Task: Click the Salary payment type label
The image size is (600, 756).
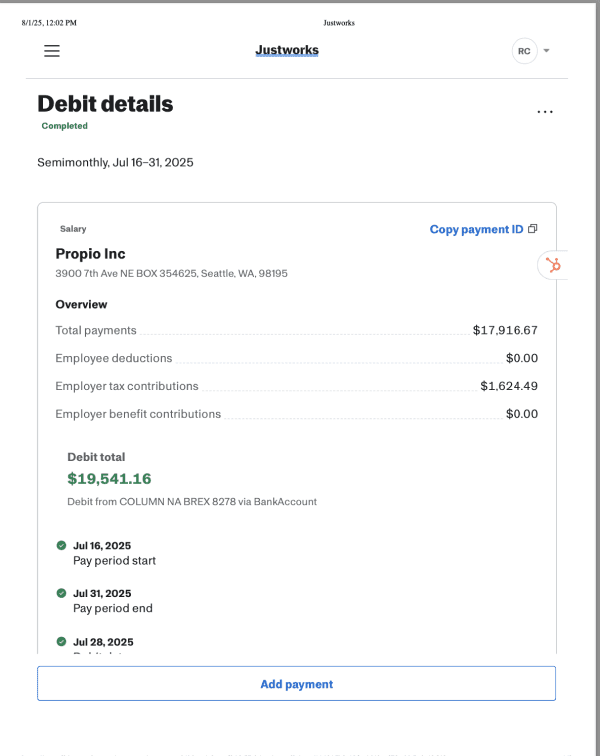Action: pyautogui.click(x=73, y=229)
